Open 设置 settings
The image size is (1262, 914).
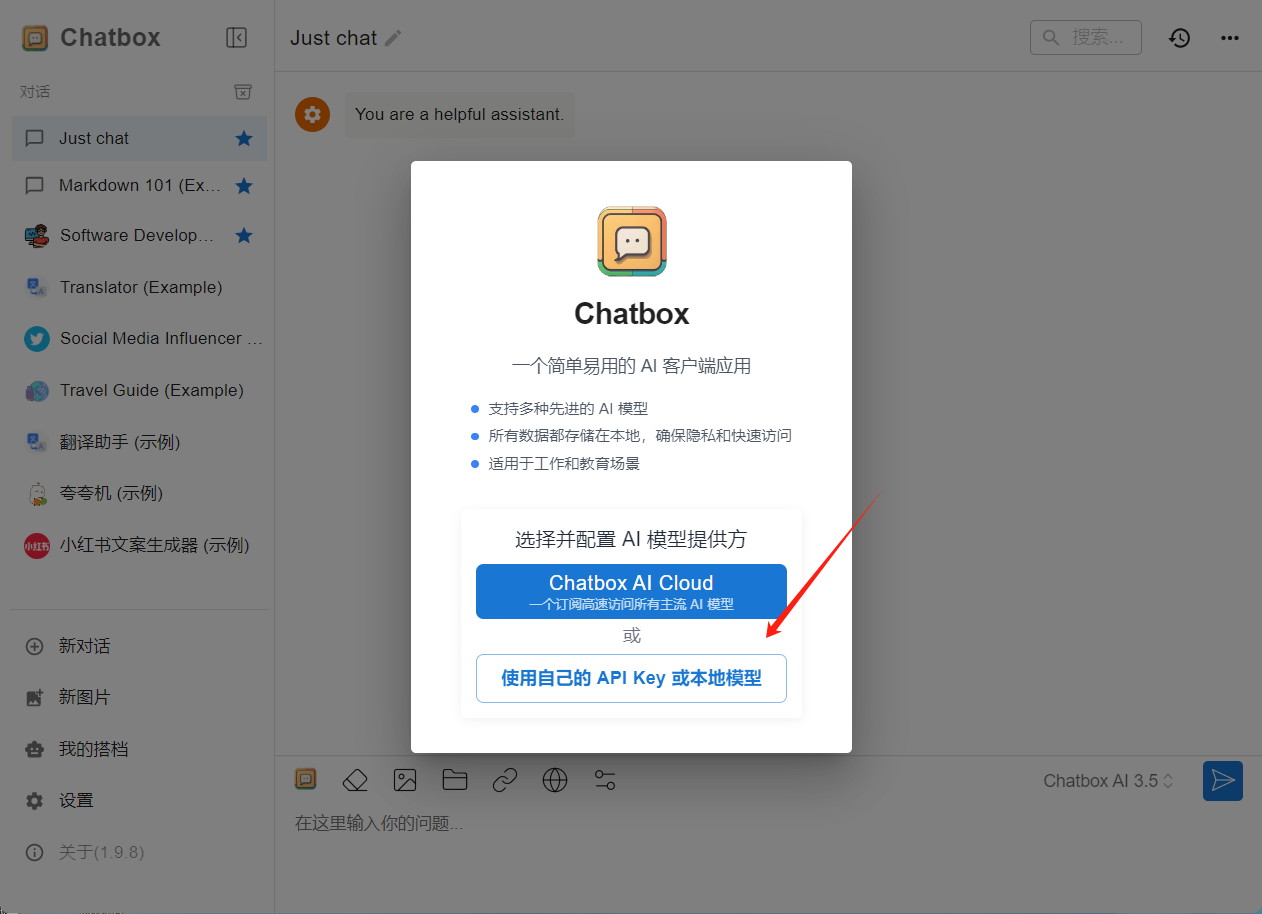pyautogui.click(x=139, y=800)
